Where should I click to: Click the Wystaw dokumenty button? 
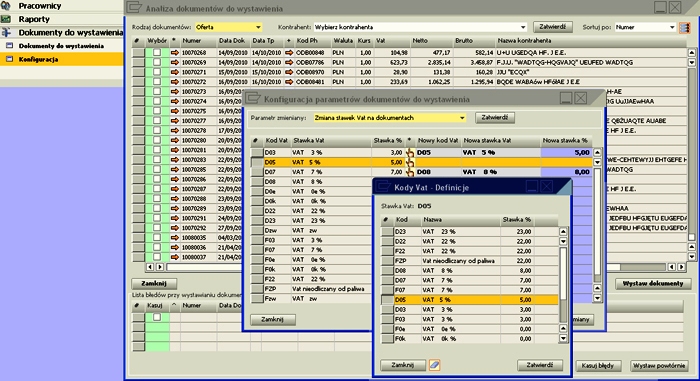653,284
